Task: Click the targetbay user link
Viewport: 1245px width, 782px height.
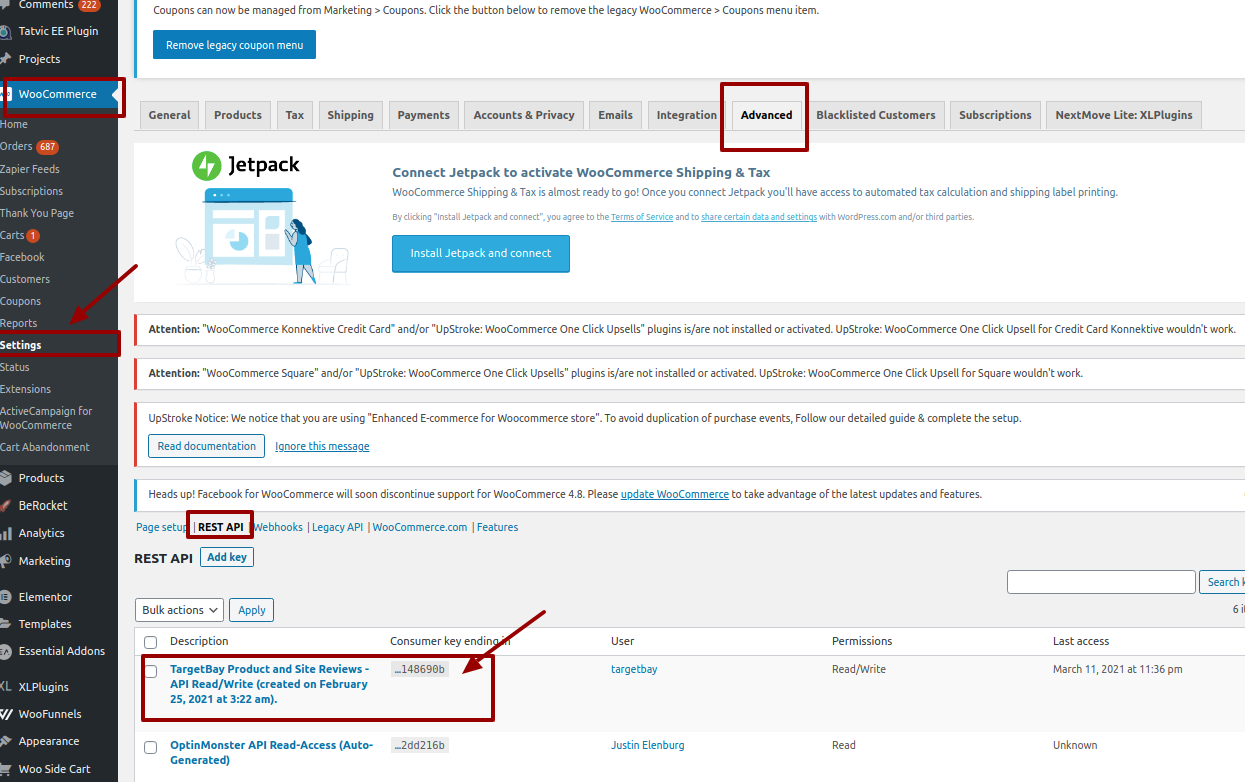Action: click(634, 669)
